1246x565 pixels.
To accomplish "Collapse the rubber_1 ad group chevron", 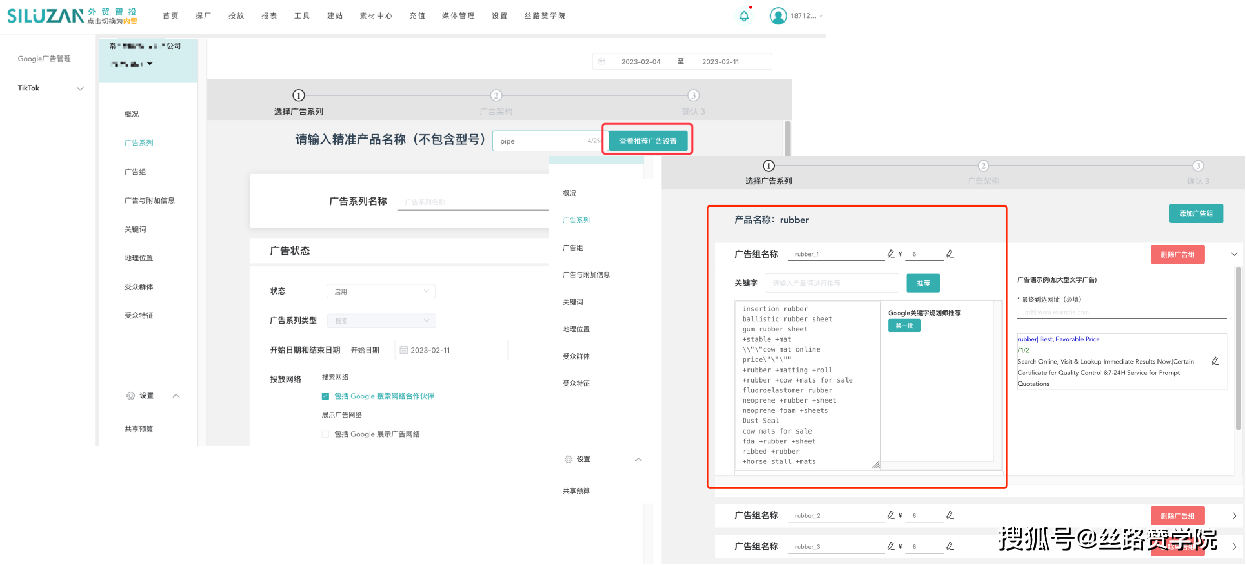I will pos(1234,255).
